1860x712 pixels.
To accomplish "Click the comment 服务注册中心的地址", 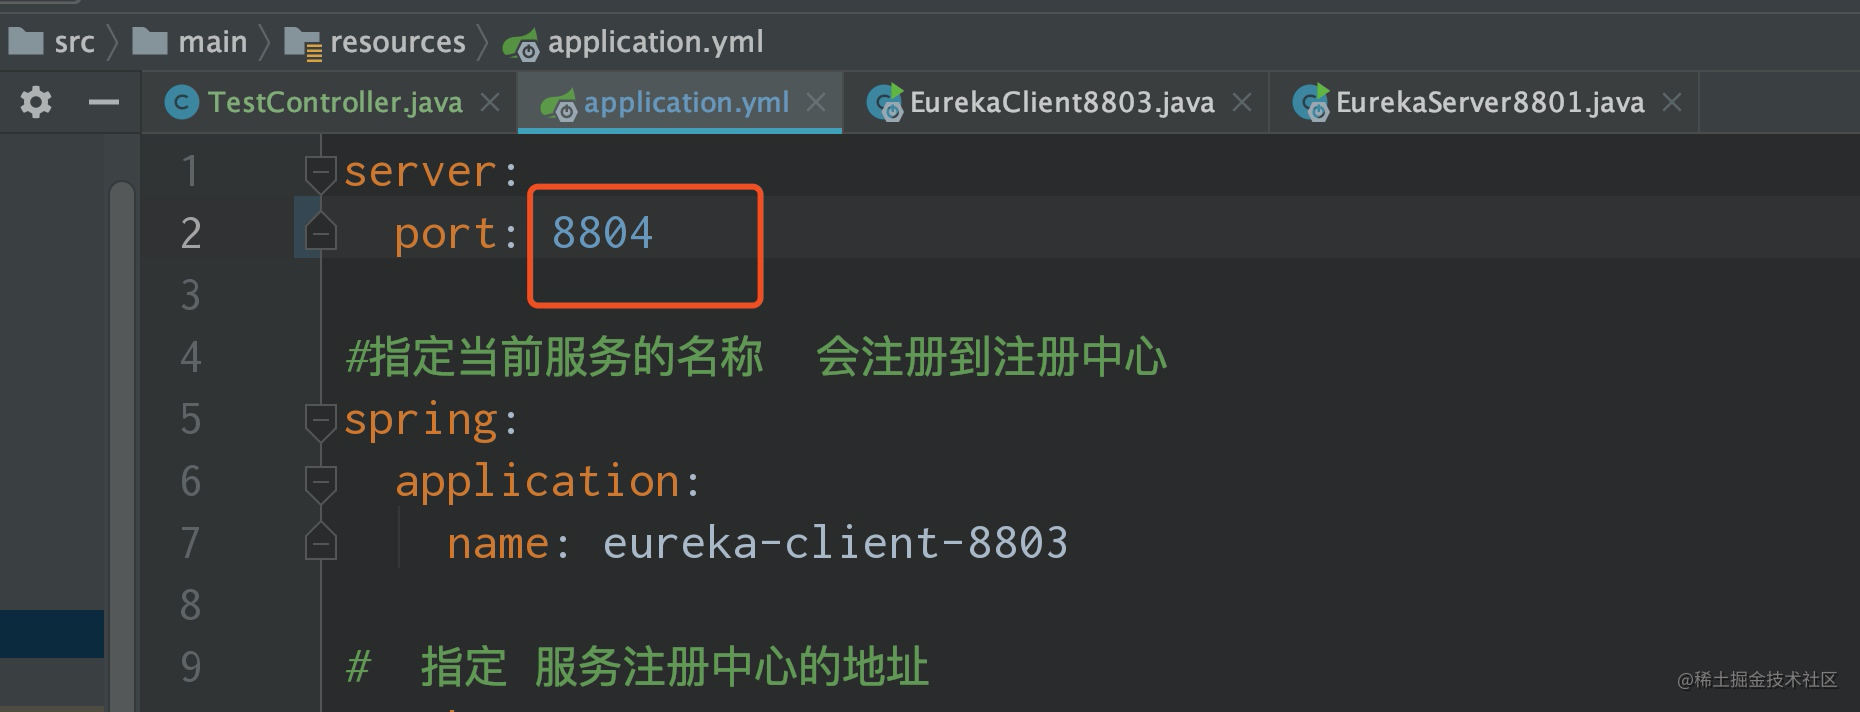I will [x=731, y=667].
